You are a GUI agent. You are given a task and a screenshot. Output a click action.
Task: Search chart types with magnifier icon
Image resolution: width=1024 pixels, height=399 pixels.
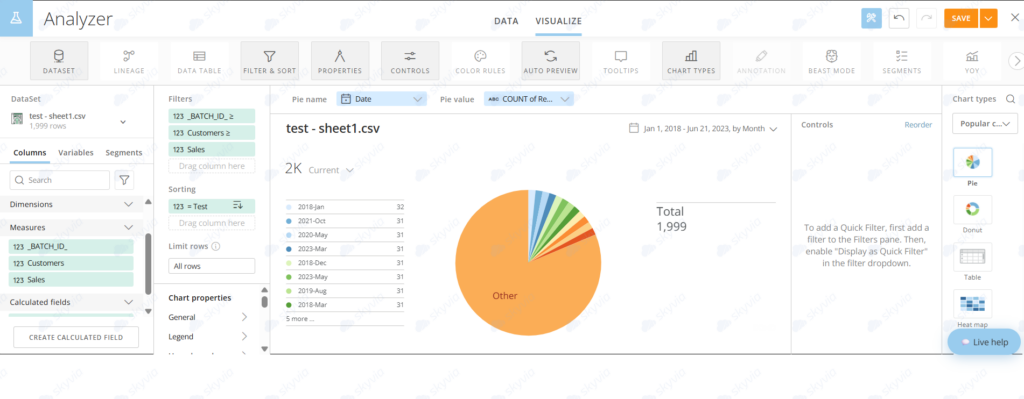click(1010, 99)
